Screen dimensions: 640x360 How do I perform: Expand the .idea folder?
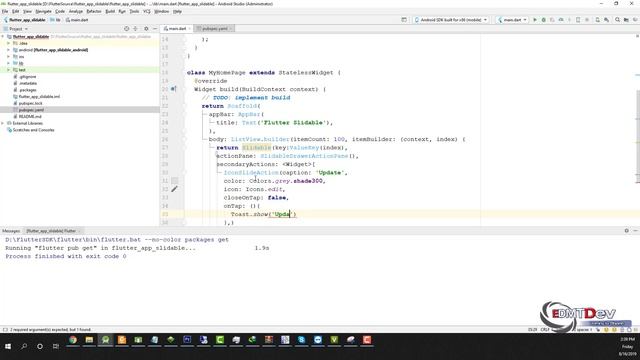pyautogui.click(x=9, y=43)
